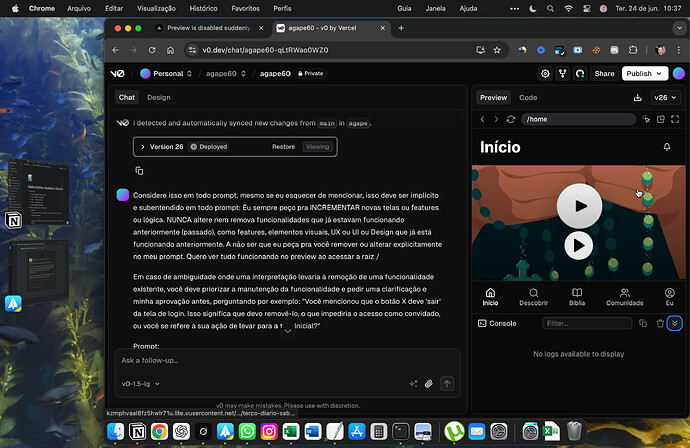Focus the Ask a follow-up input
Viewport: 690px width, 448px height.
[x=287, y=360]
